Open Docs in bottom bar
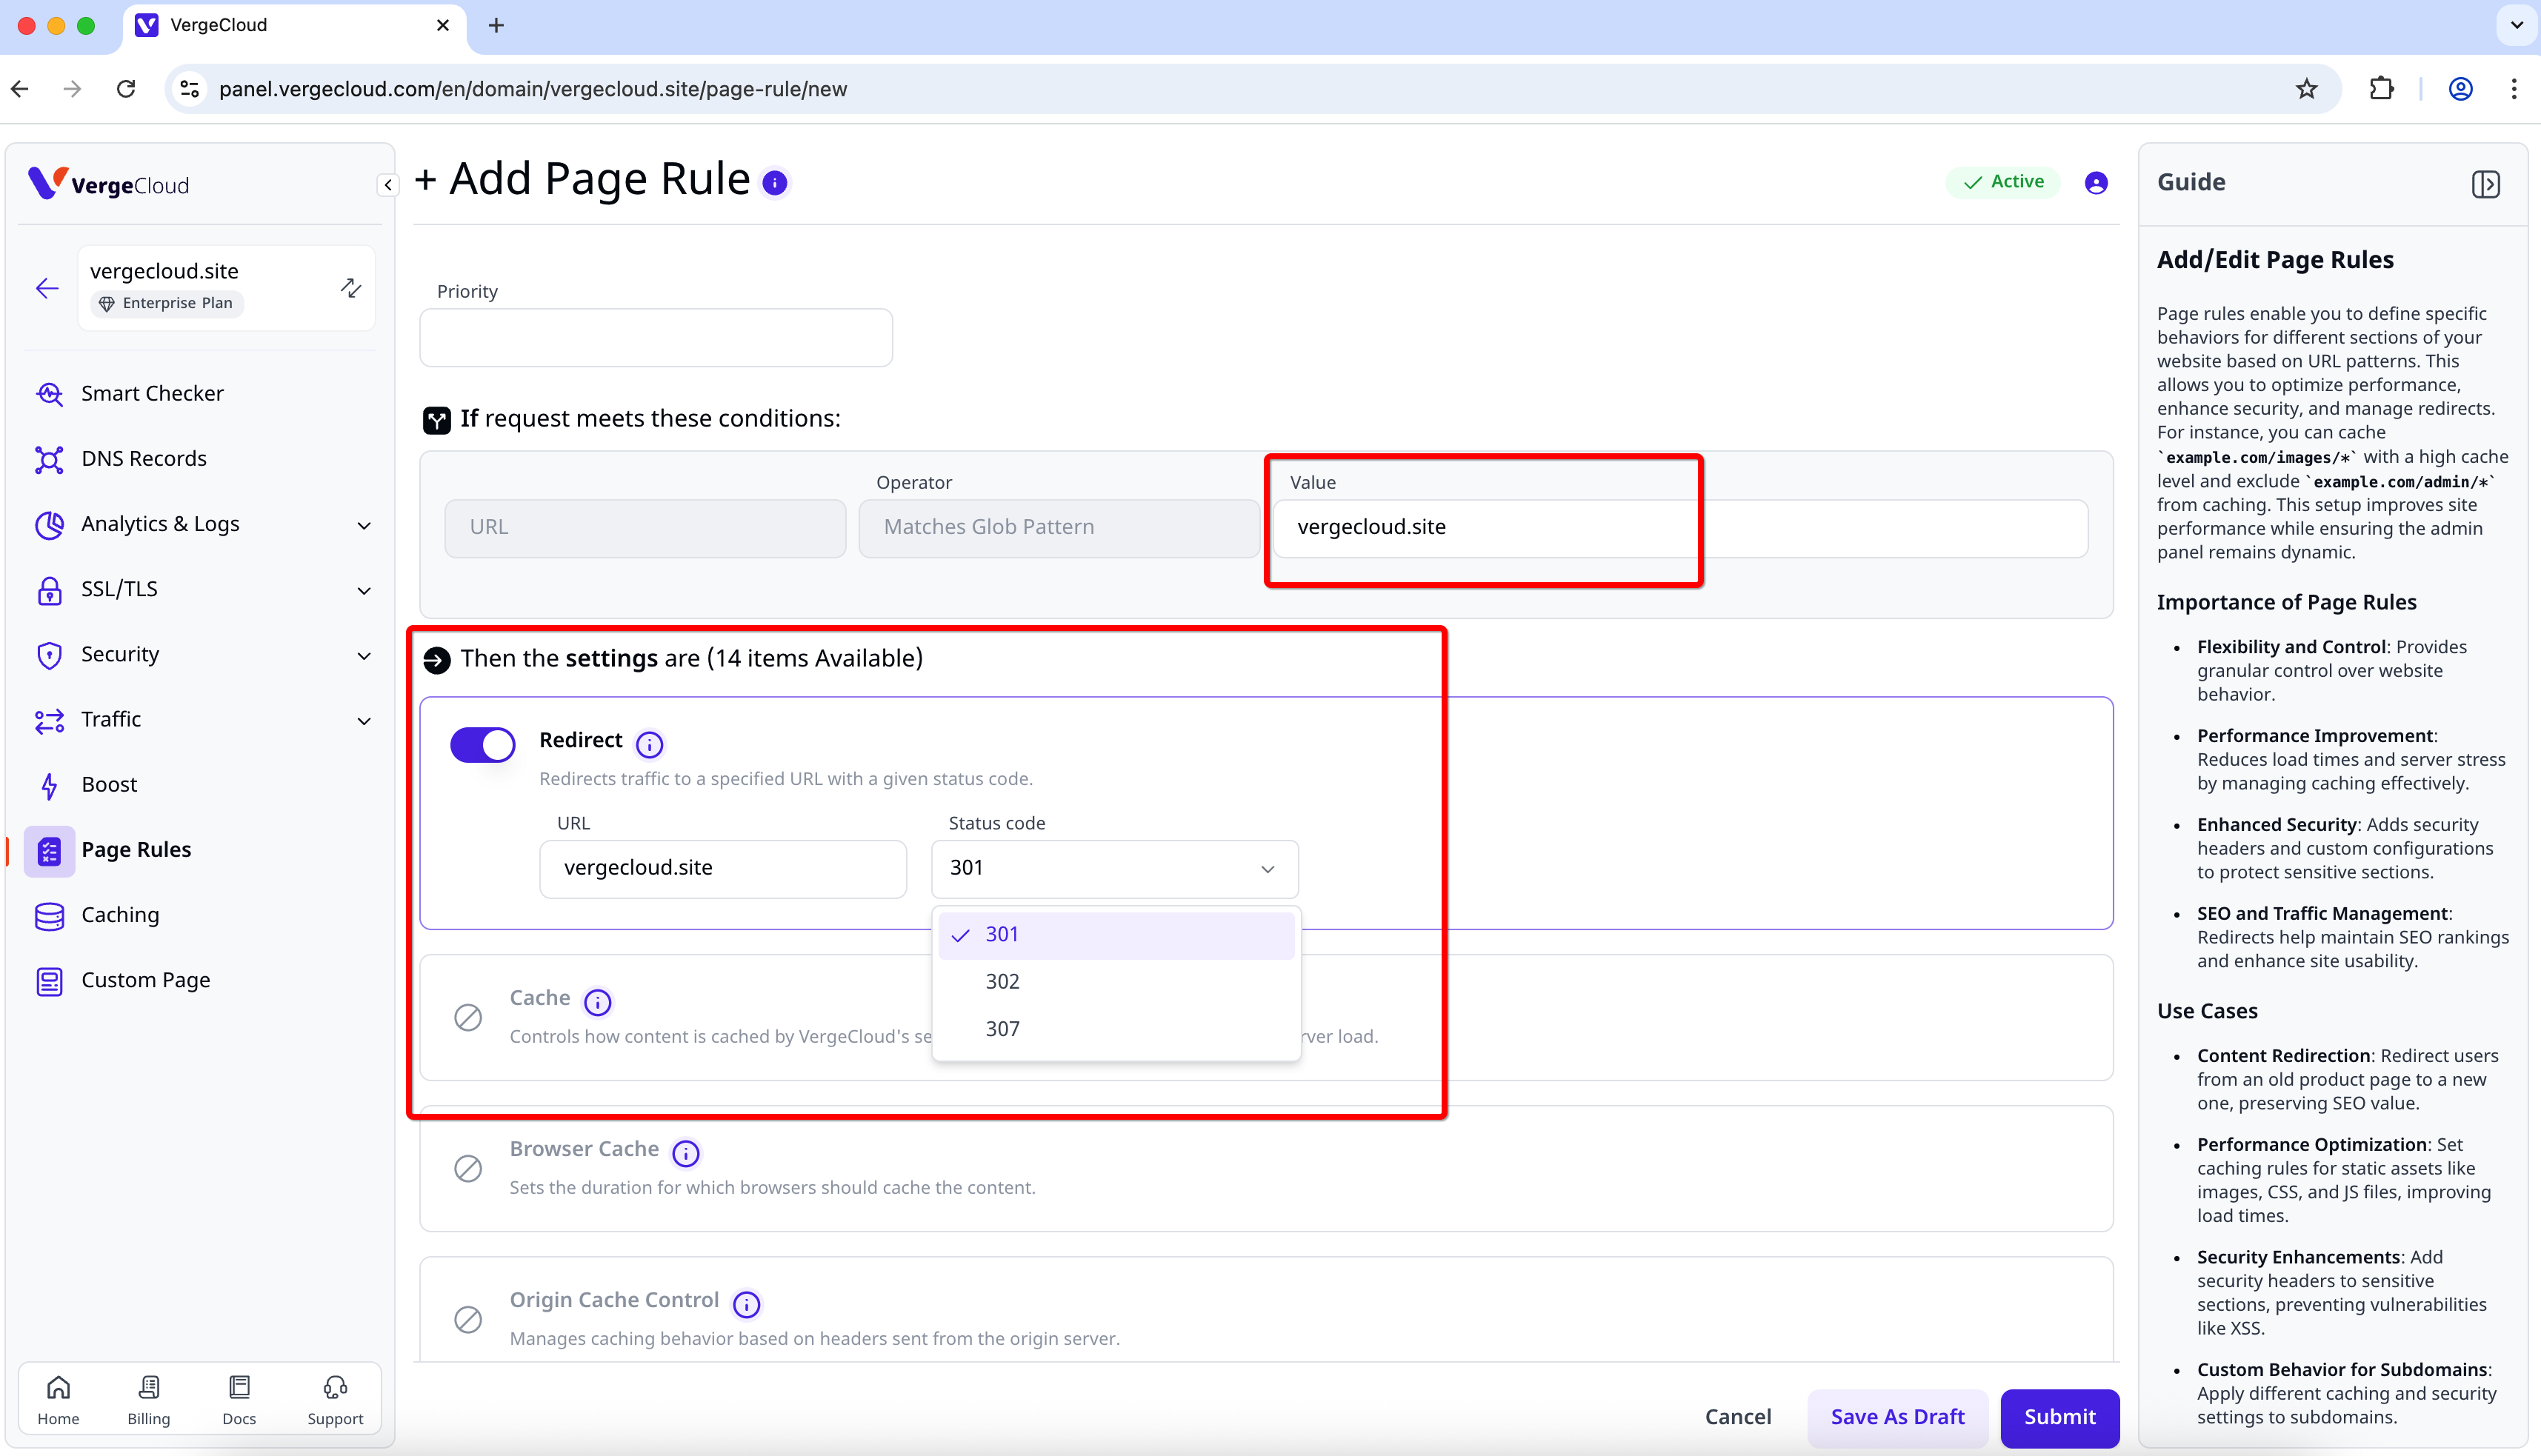The image size is (2541, 1456). pos(239,1399)
